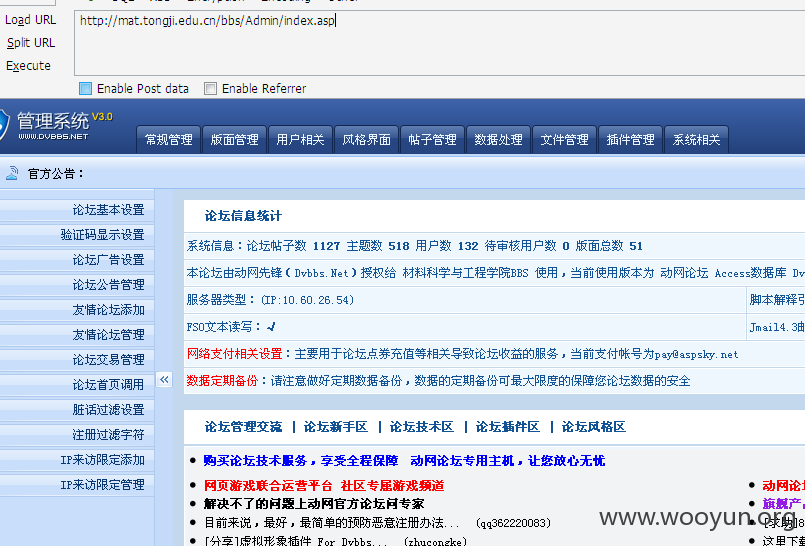
Task: Select 友情论坛管理 in the sidebar
Action: point(77,335)
